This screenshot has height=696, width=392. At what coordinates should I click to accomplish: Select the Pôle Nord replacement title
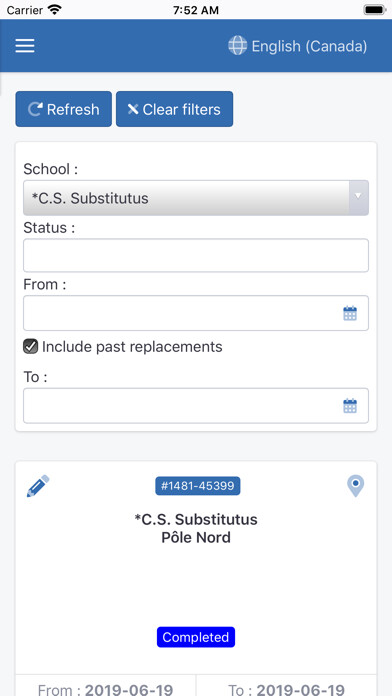click(x=196, y=538)
